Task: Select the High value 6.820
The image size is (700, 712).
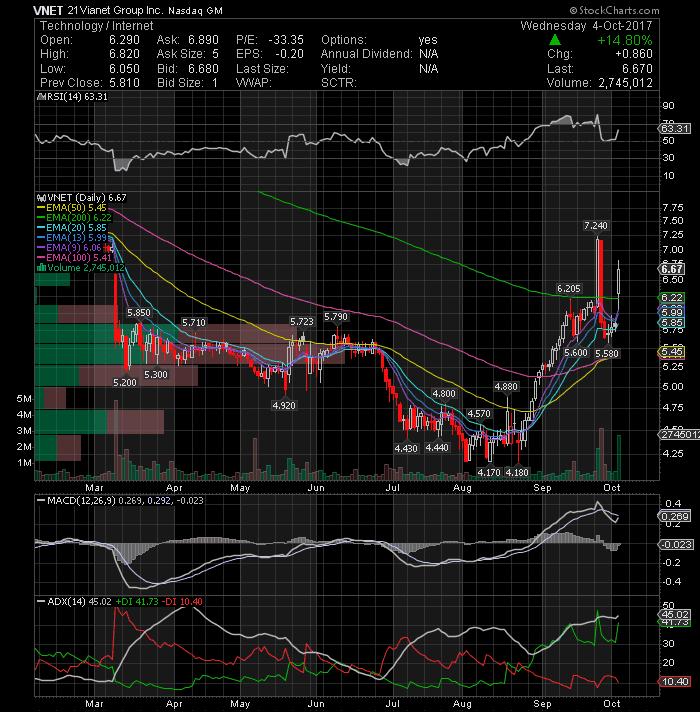Action: pyautogui.click(x=124, y=54)
